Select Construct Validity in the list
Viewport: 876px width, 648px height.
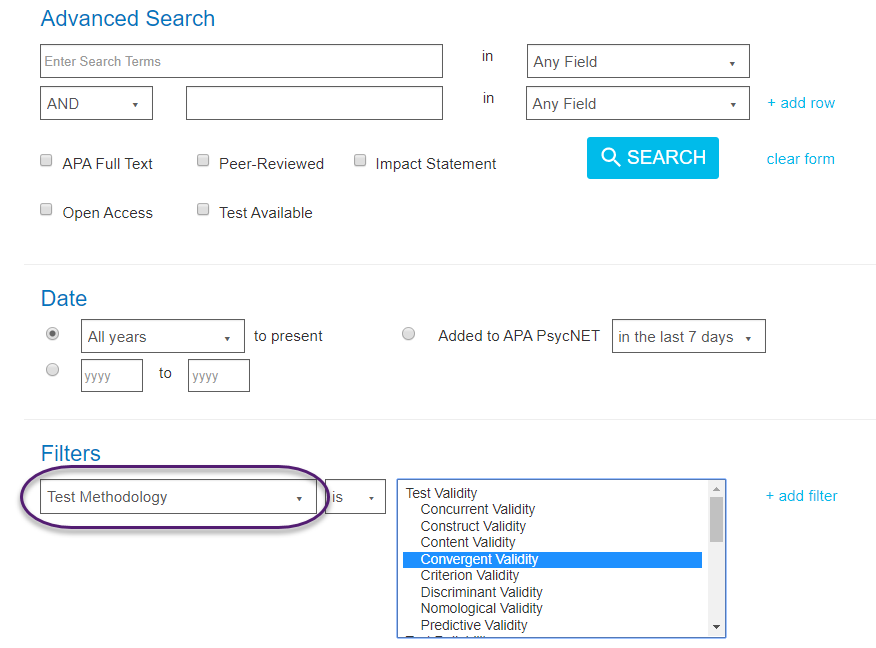click(x=473, y=526)
